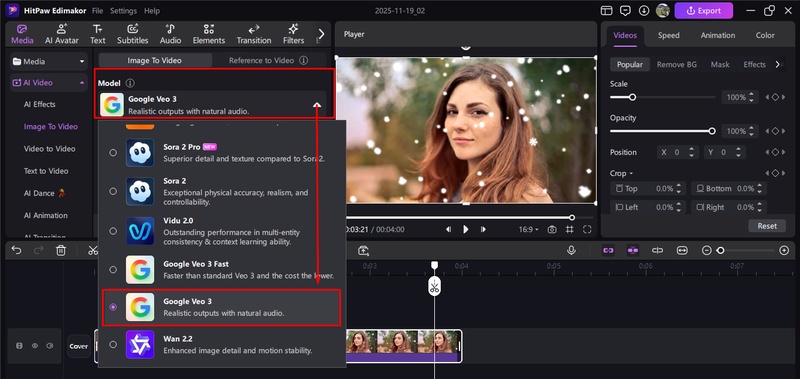800x379 pixels.
Task: Add a keyframe for Position
Action: pos(775,152)
